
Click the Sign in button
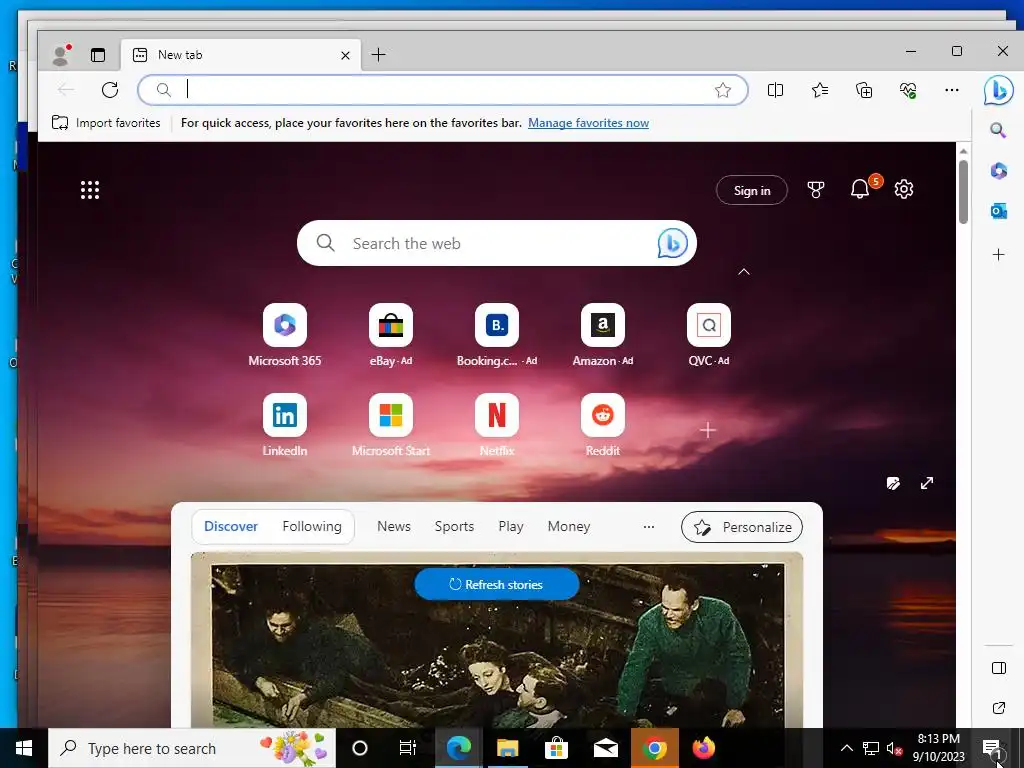(x=752, y=190)
